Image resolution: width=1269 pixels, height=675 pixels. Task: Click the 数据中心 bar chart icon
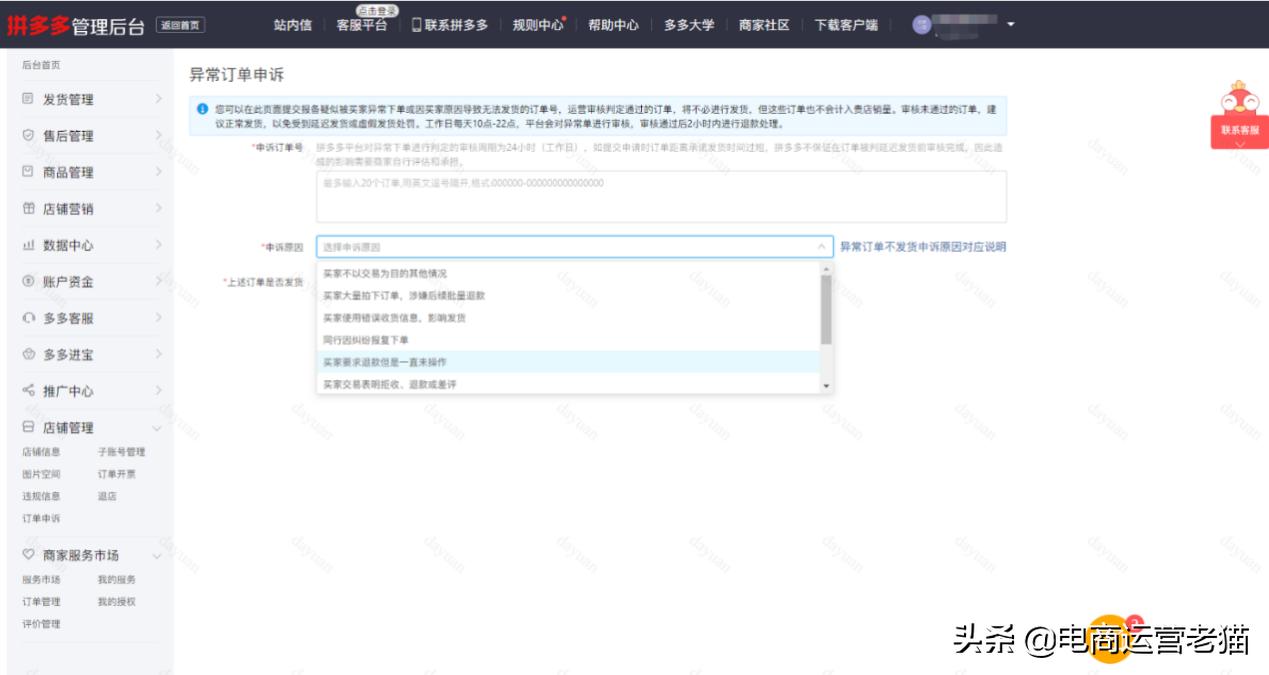[28, 245]
